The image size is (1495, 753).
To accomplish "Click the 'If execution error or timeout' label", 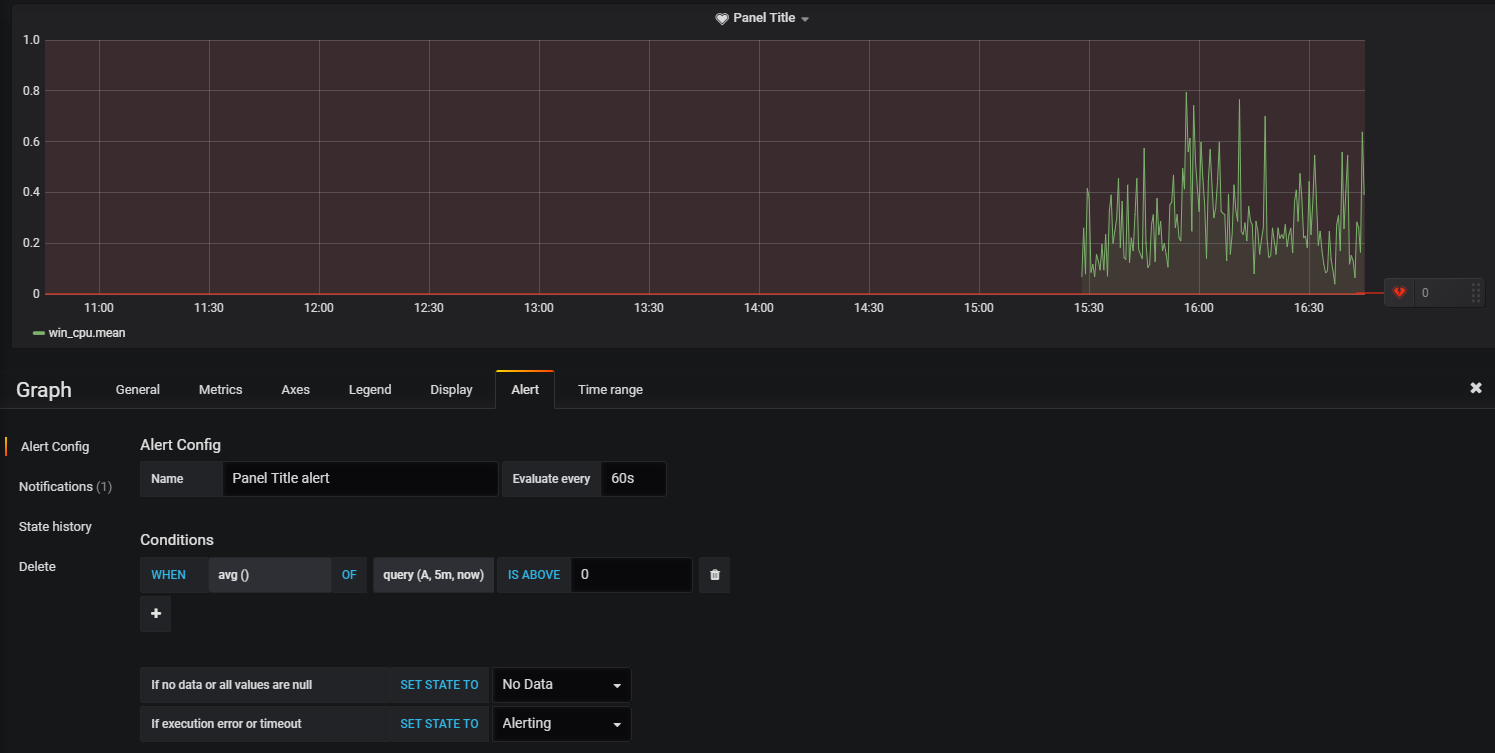I will pyautogui.click(x=226, y=724).
